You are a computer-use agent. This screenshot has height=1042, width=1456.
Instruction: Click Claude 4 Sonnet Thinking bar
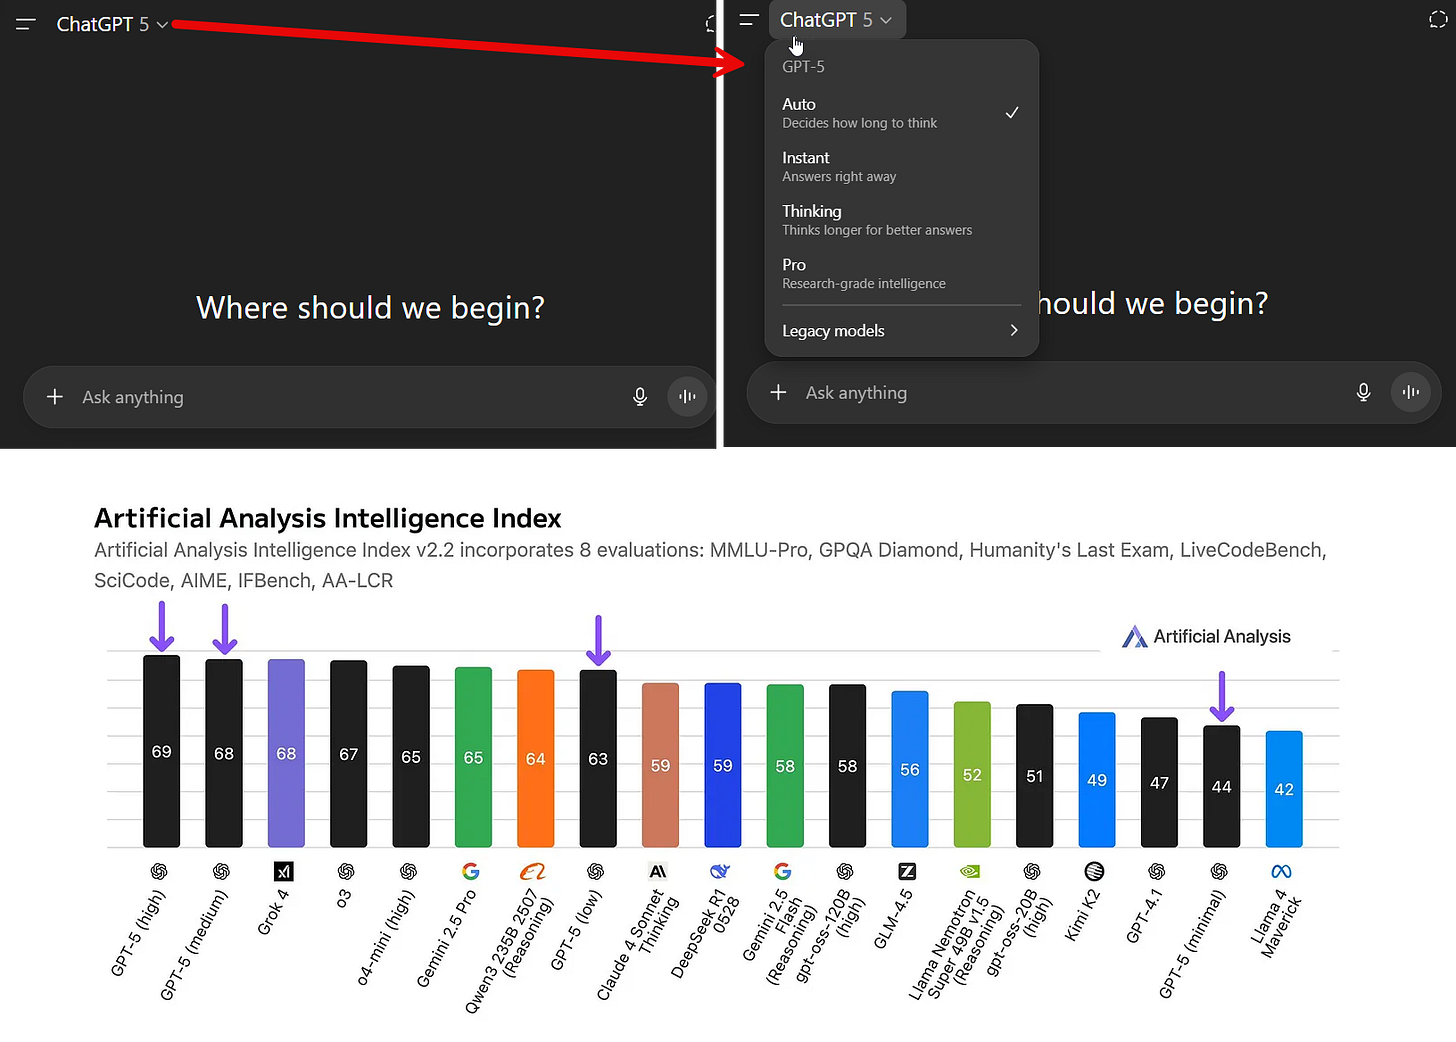click(660, 766)
